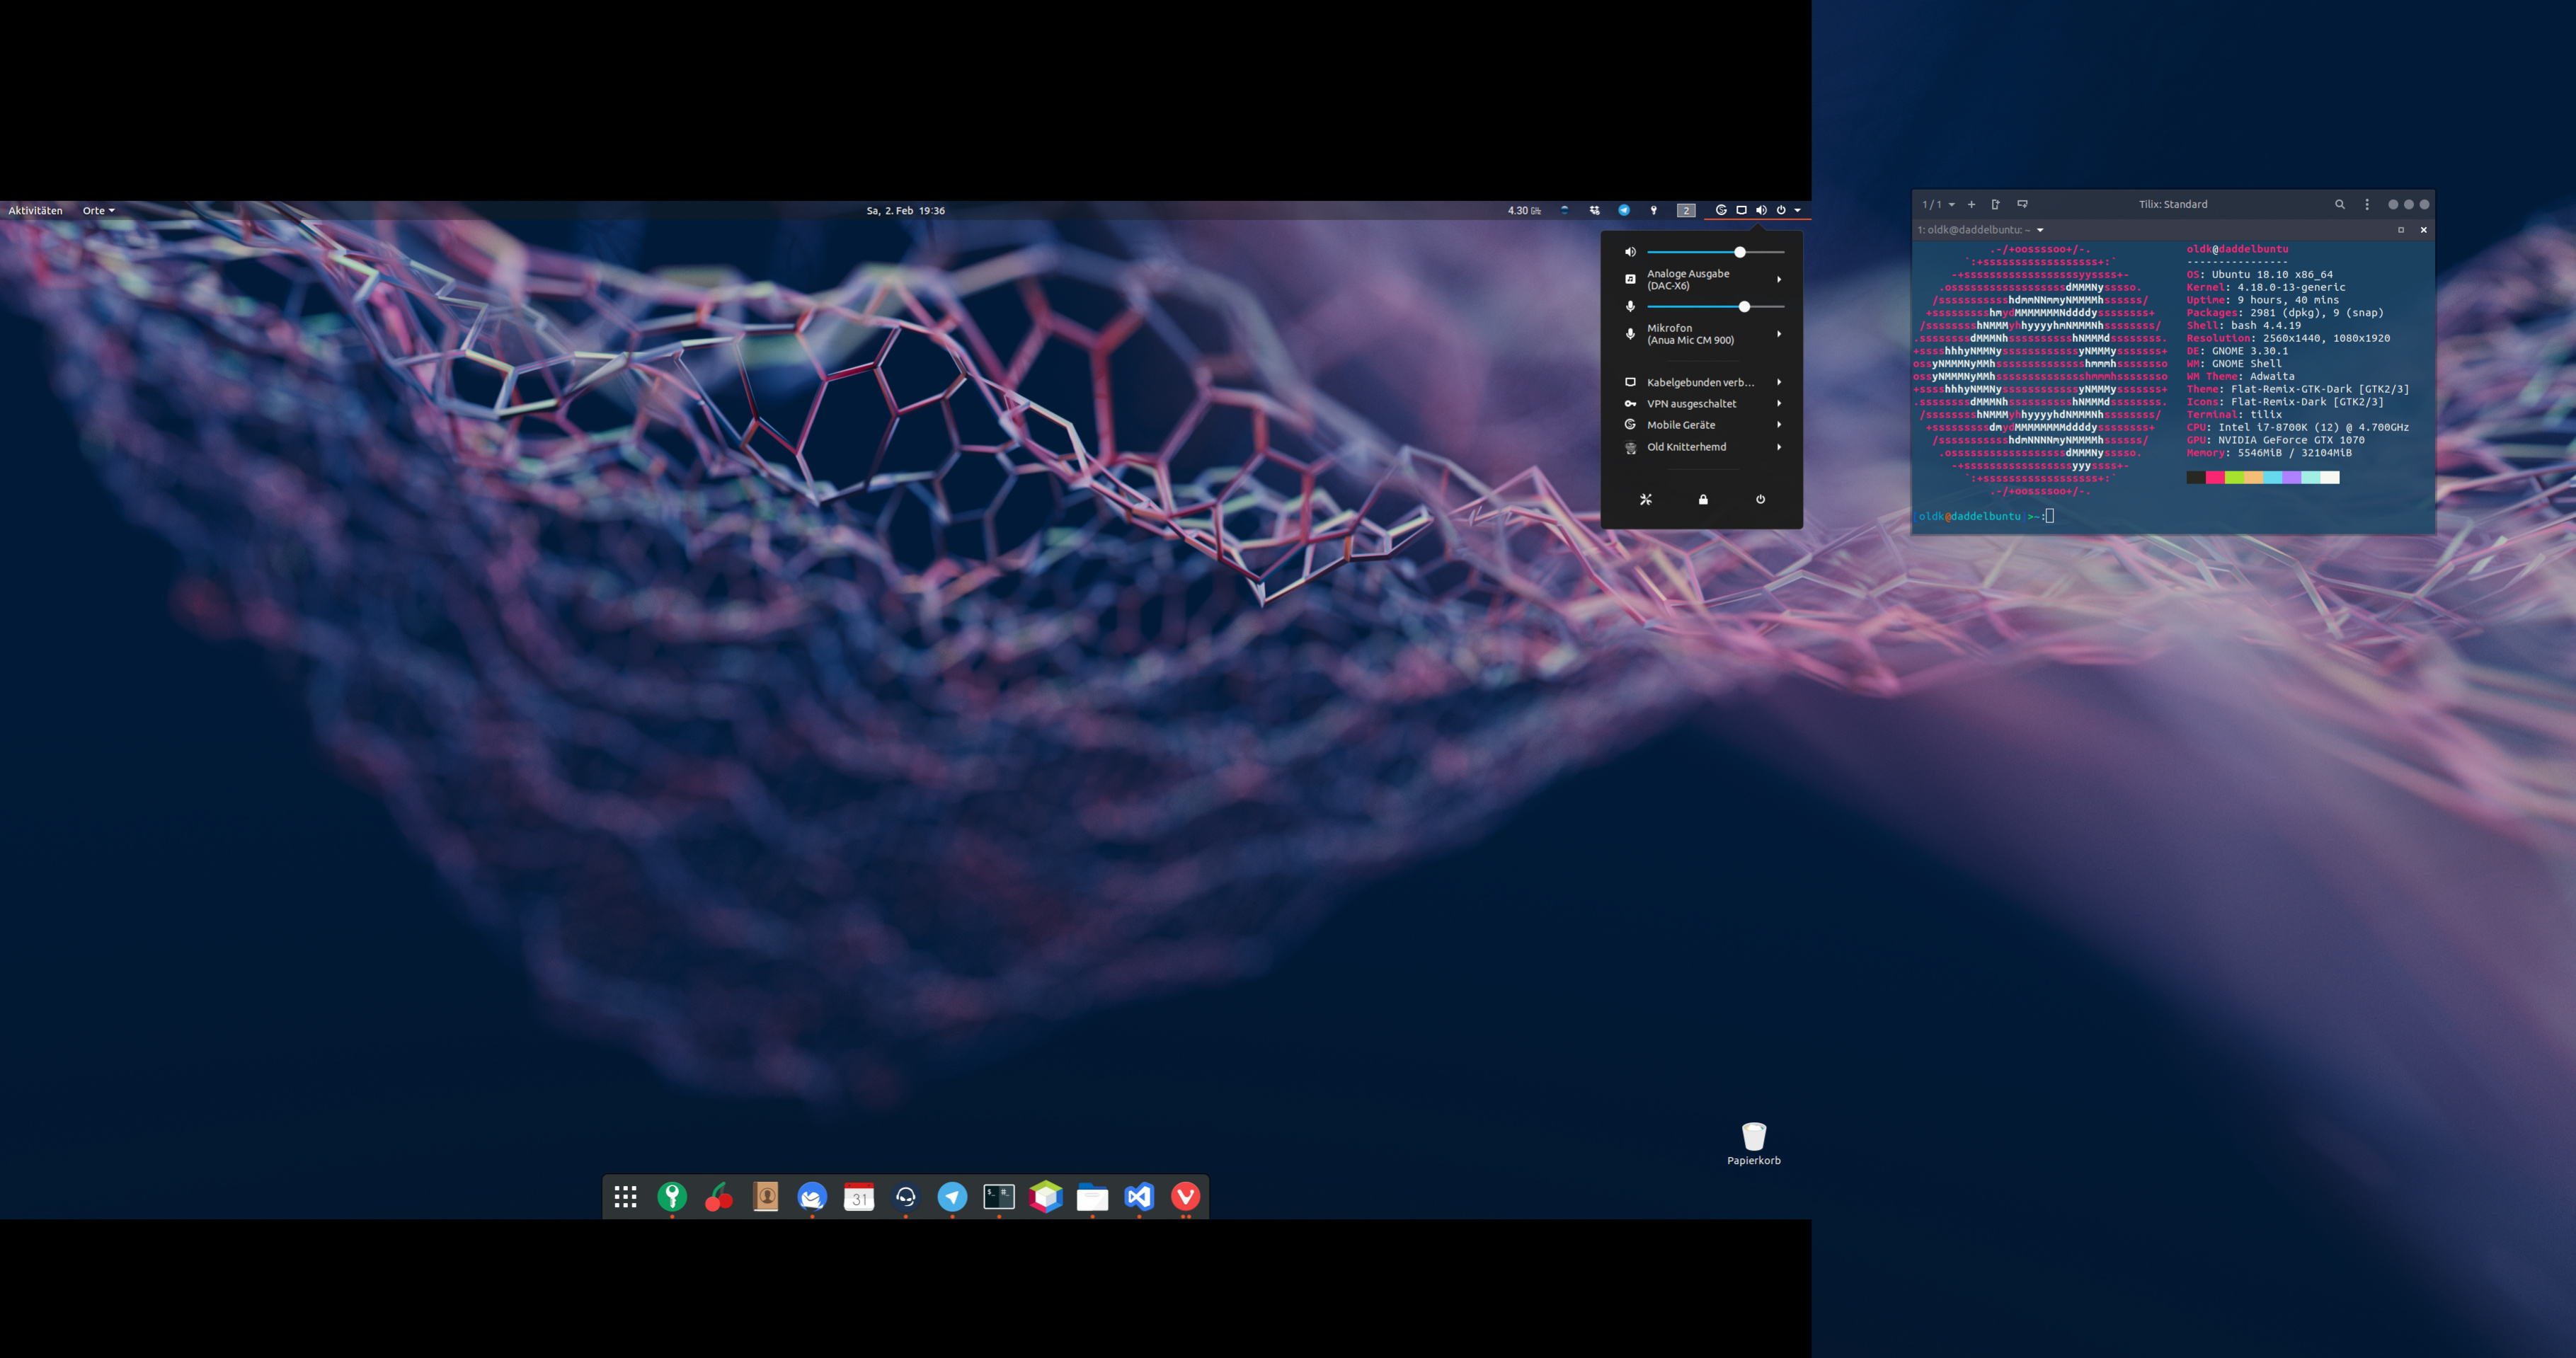Adjust the output volume slider
The image size is (2576, 1358).
(1715, 252)
